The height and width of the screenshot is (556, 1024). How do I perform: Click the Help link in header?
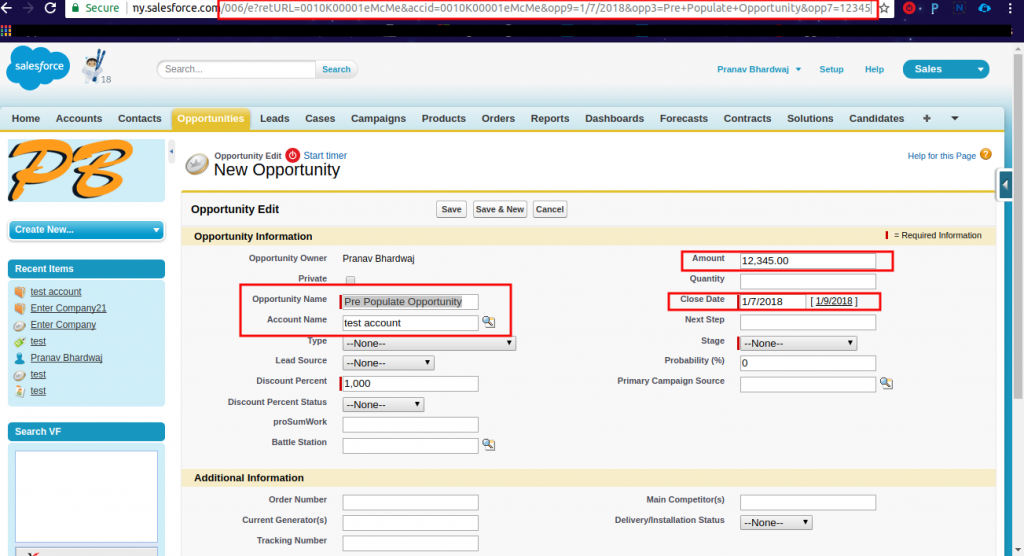pos(874,69)
